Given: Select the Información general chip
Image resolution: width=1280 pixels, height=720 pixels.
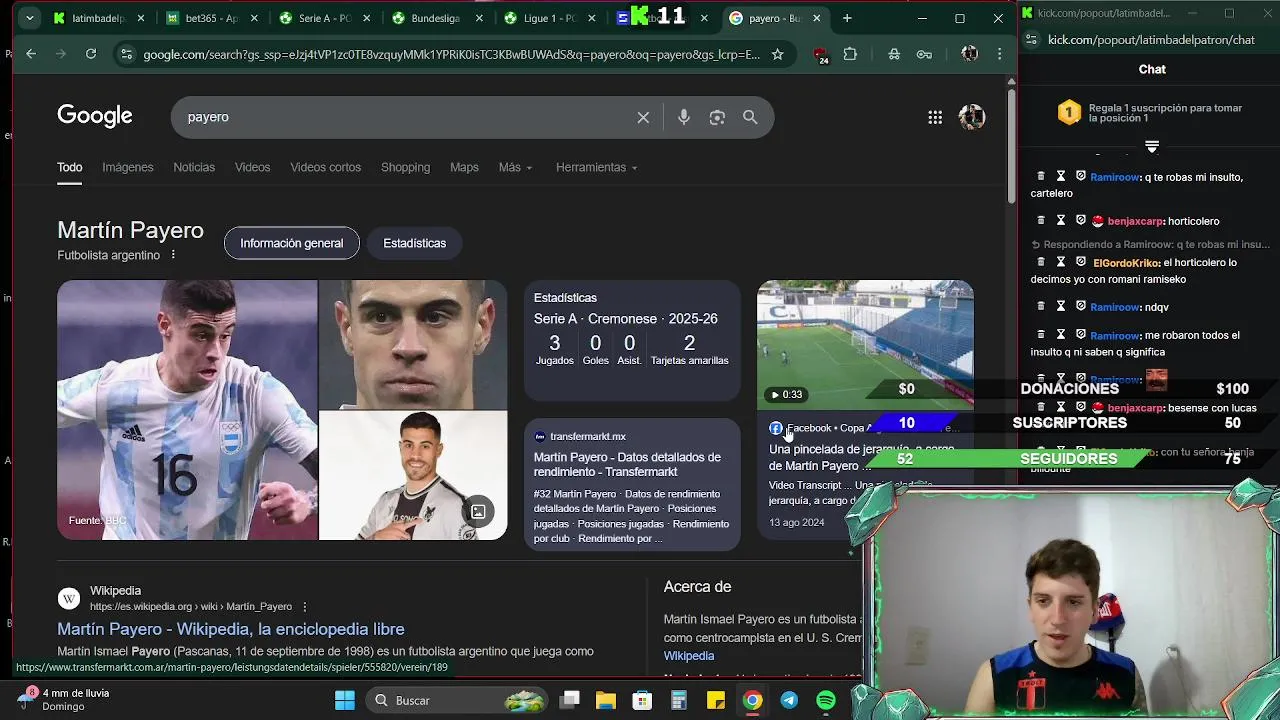Looking at the screenshot, I should [291, 243].
